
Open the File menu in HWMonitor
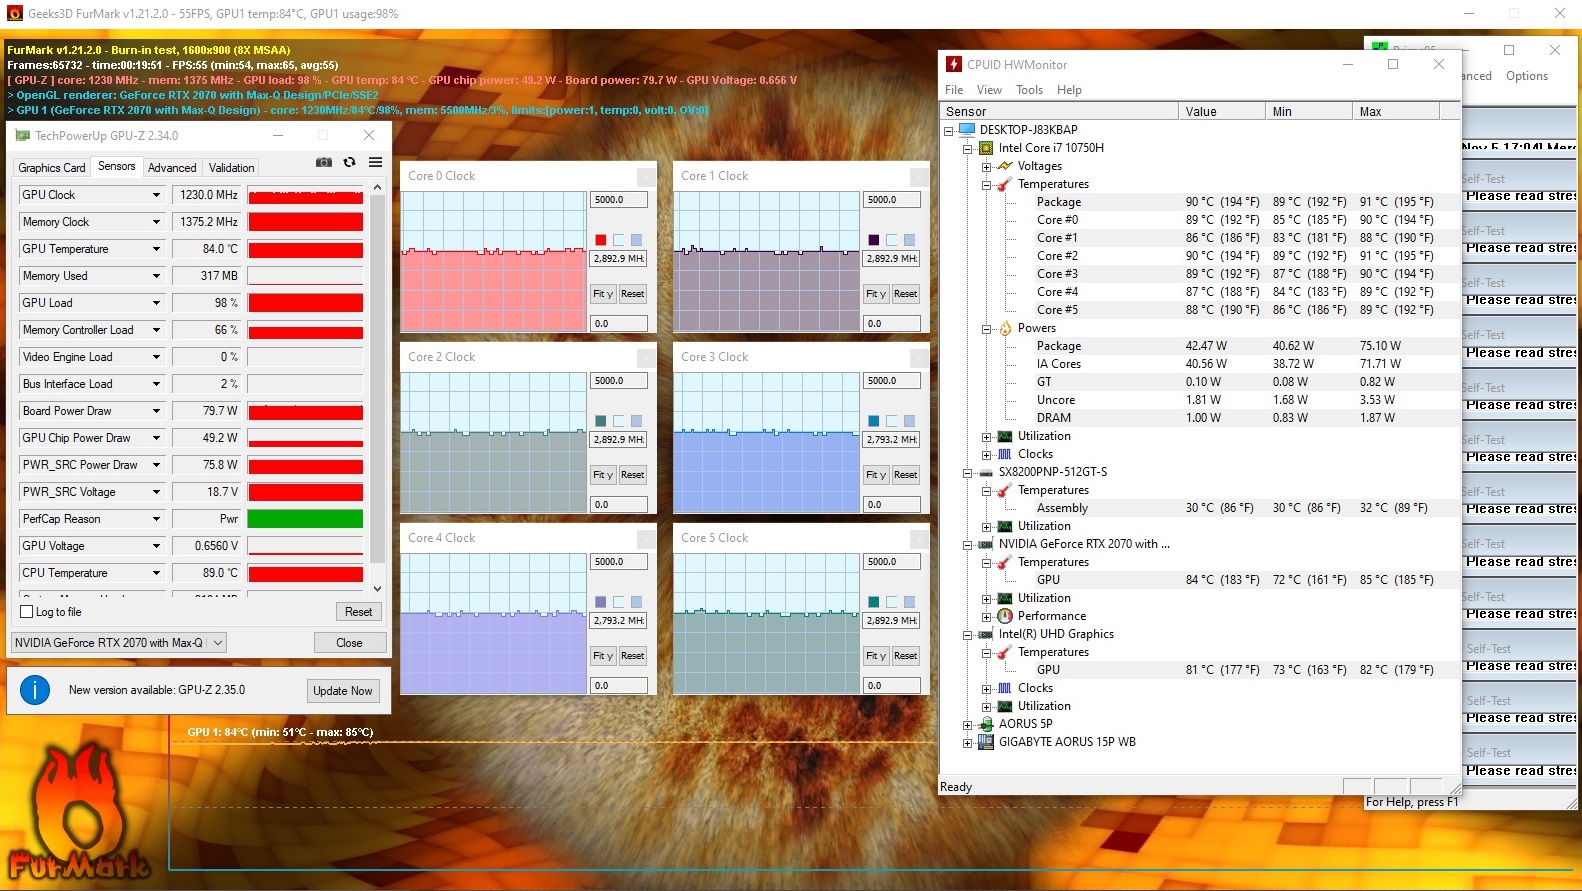[954, 90]
